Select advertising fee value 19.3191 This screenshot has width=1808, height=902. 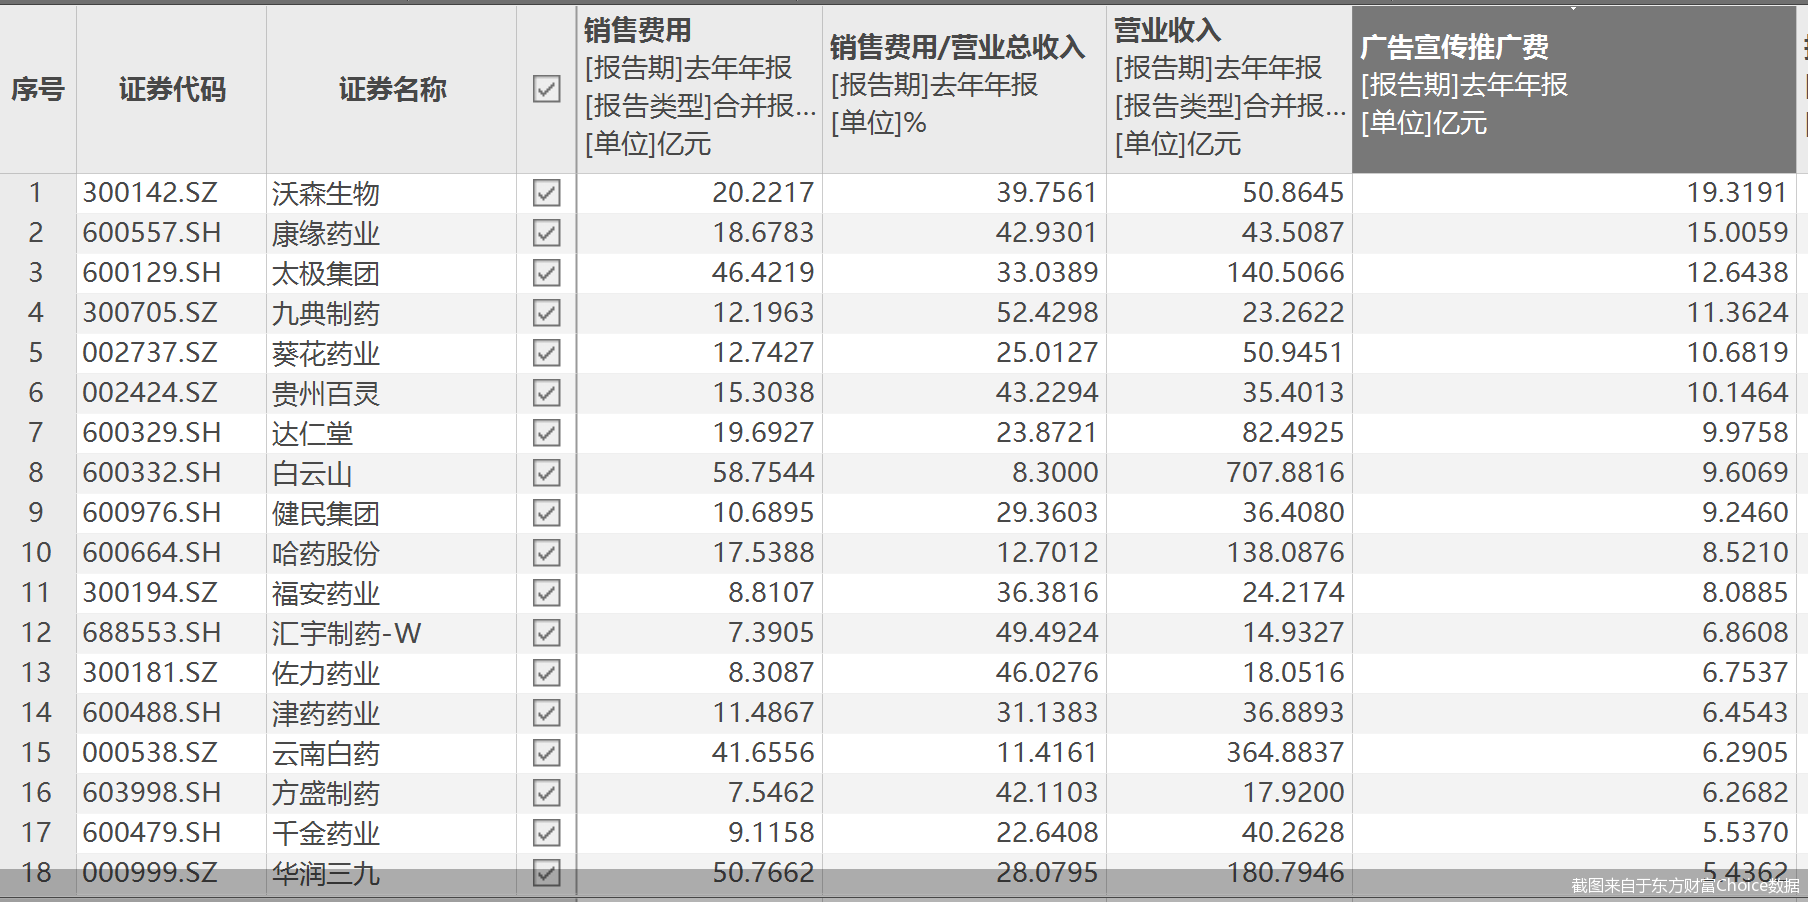[1736, 193]
